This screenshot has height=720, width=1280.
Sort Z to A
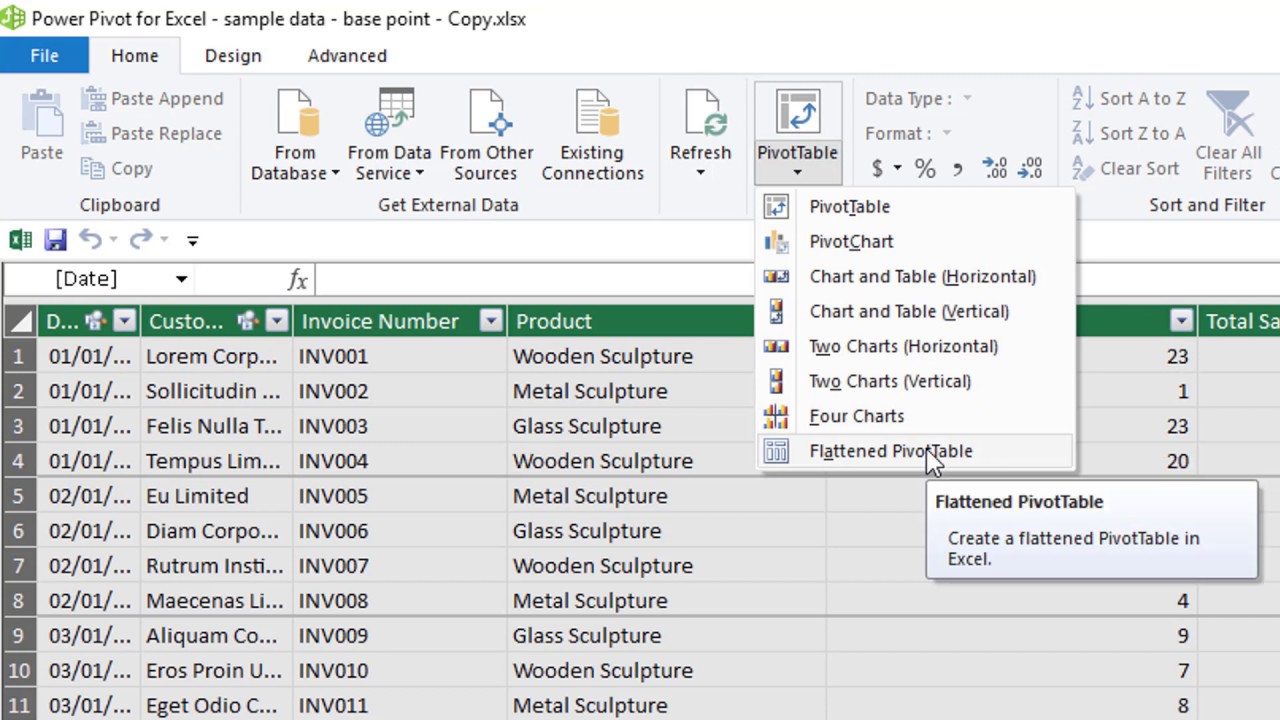pyautogui.click(x=1129, y=133)
